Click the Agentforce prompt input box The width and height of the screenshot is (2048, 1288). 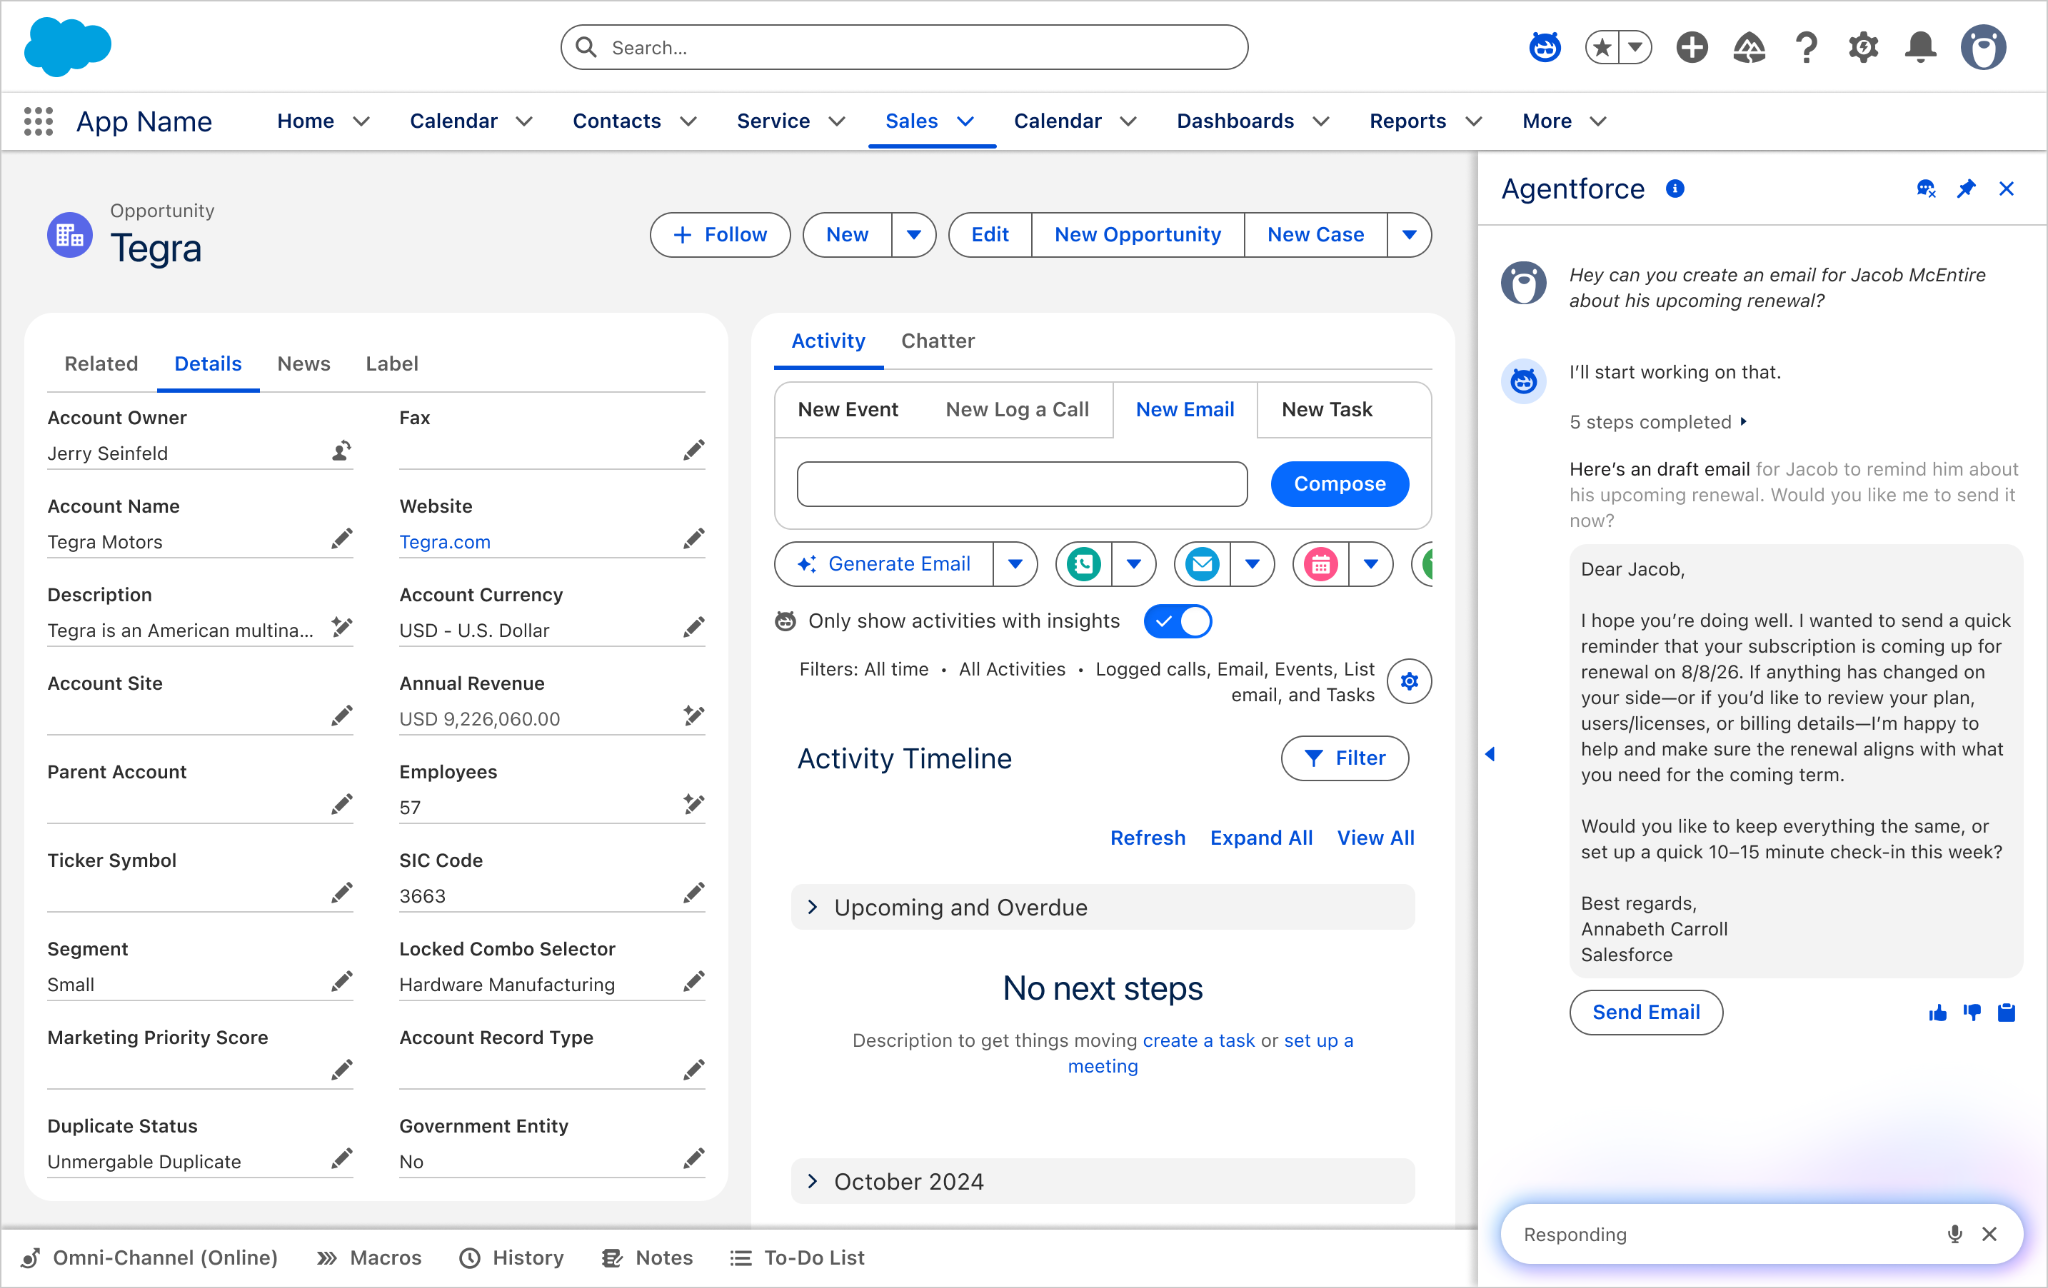(x=1761, y=1234)
